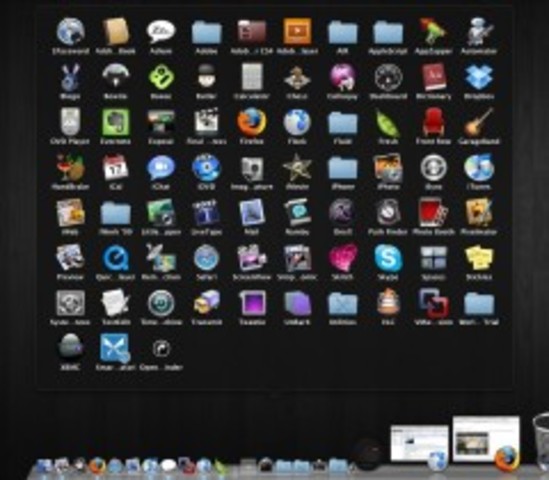549x480 pixels.
Task: Open Preview
Action: click(70, 258)
